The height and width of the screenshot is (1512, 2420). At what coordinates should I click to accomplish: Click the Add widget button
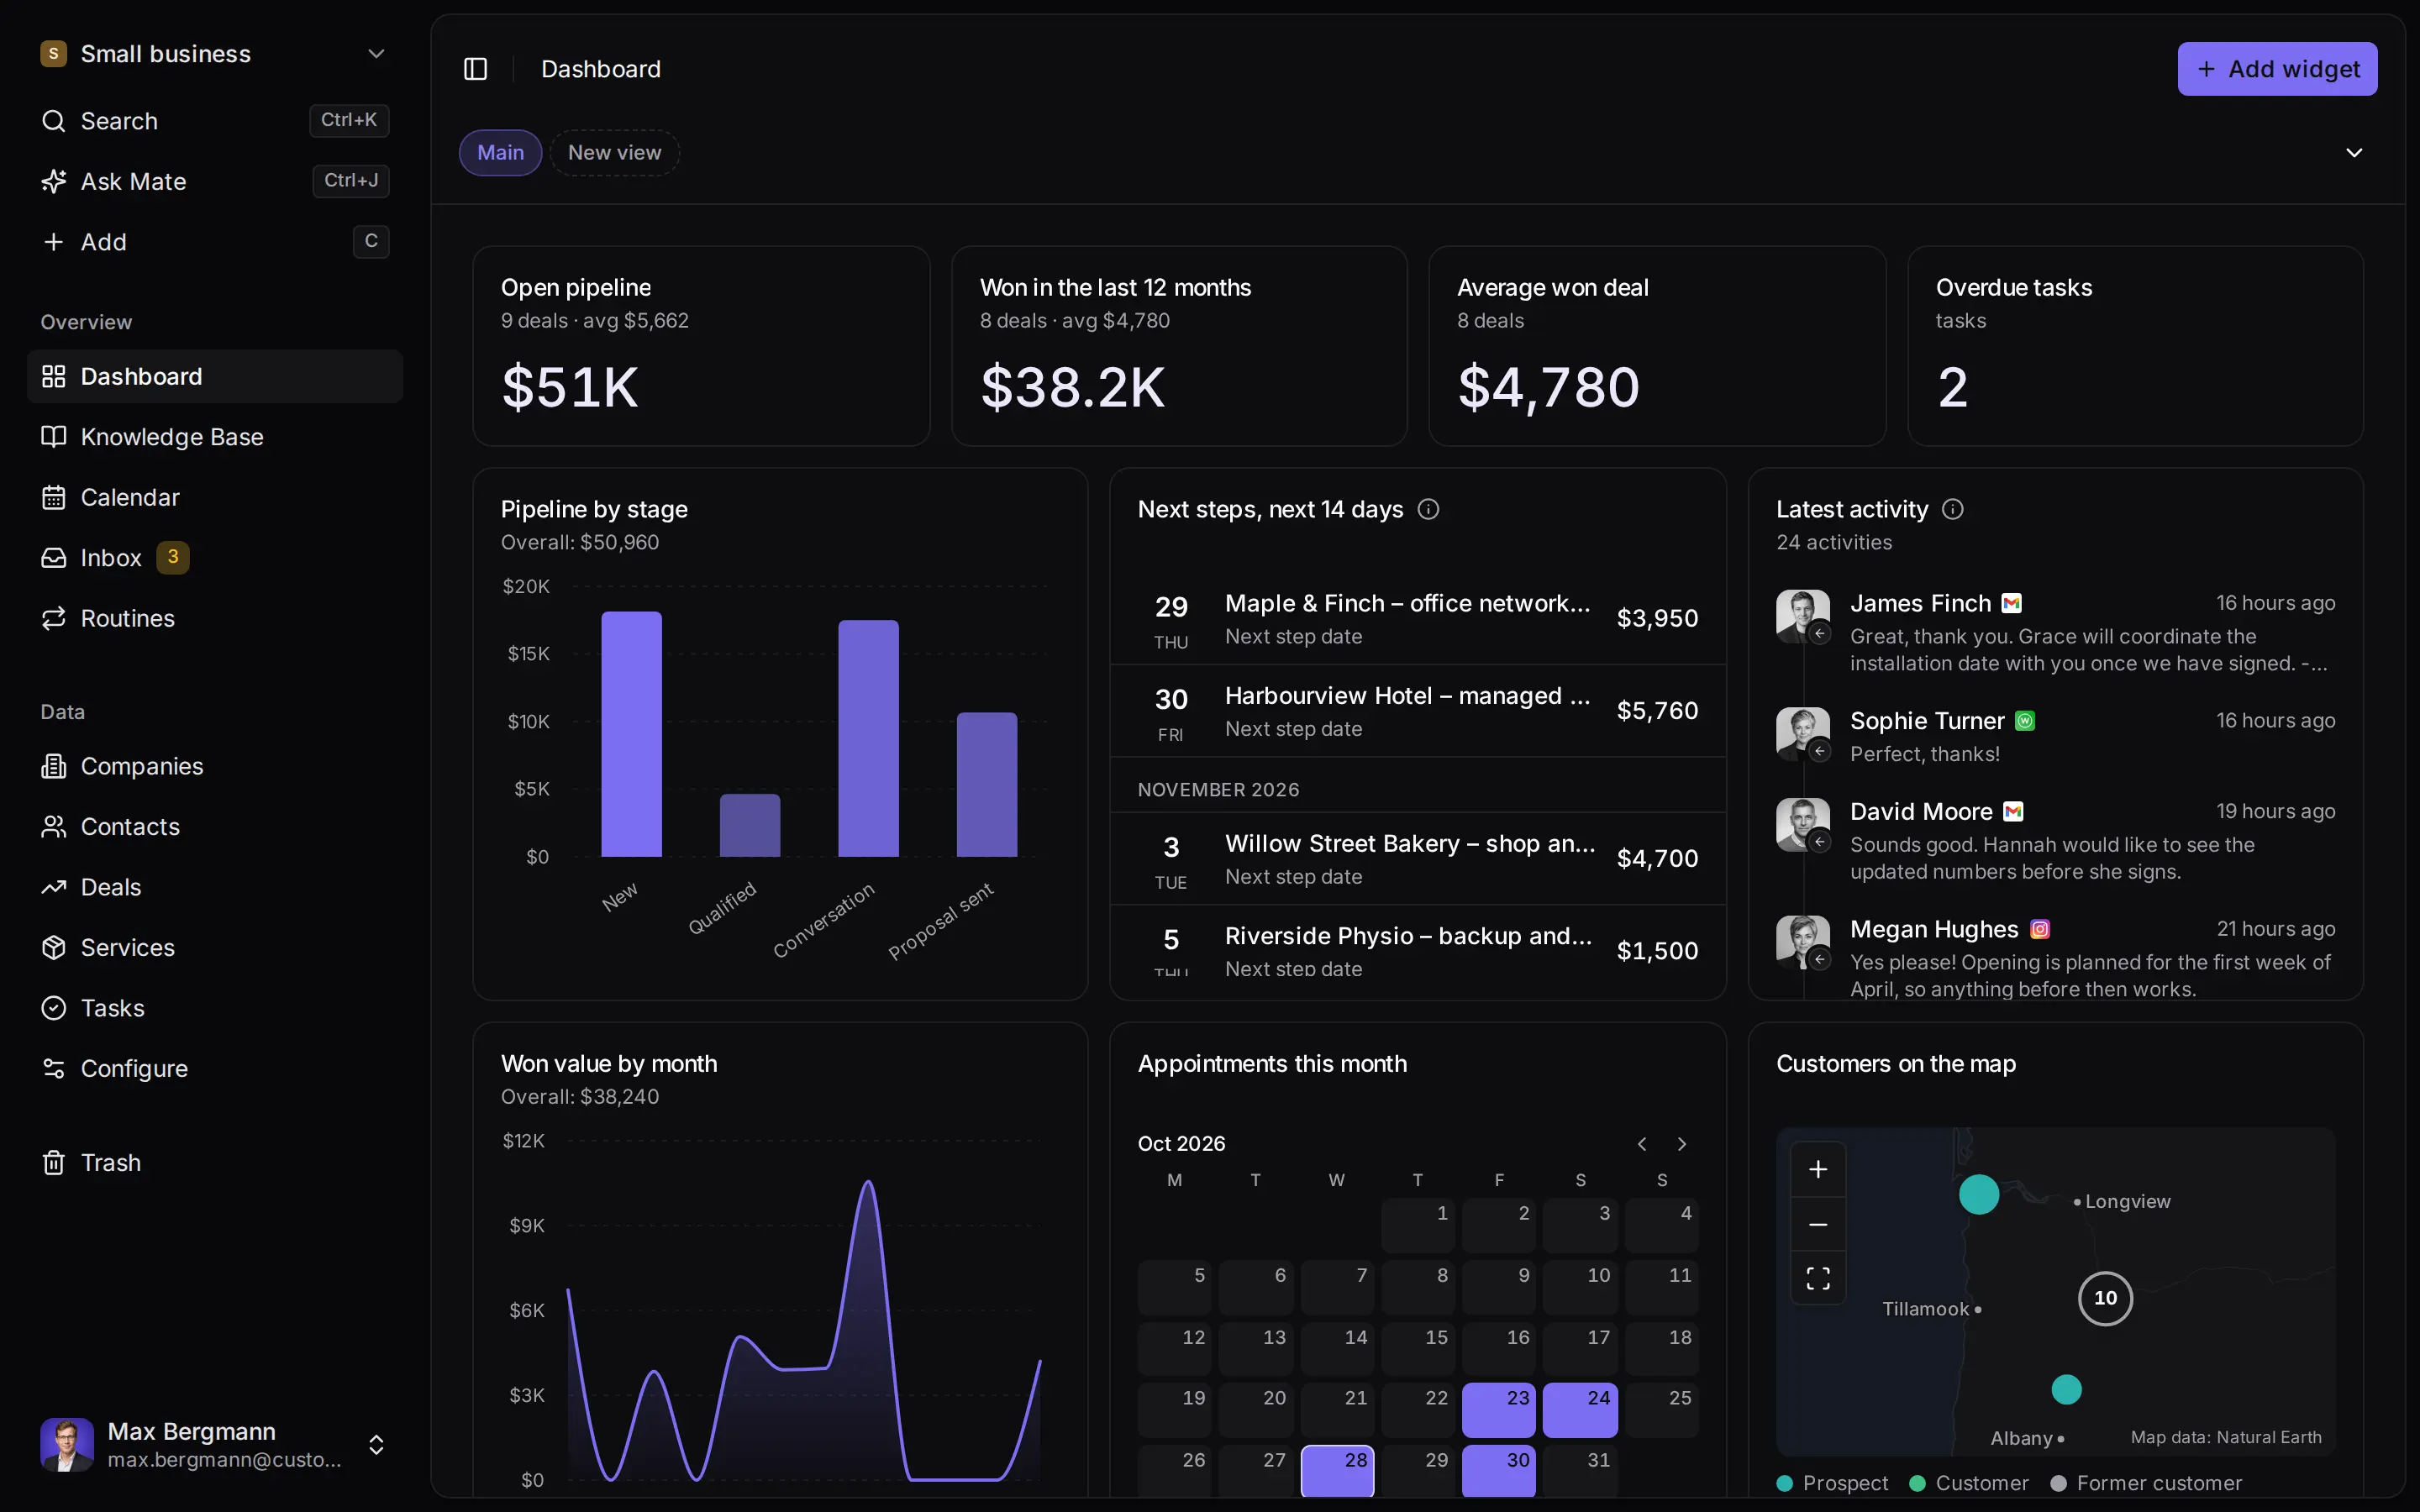(x=2277, y=69)
